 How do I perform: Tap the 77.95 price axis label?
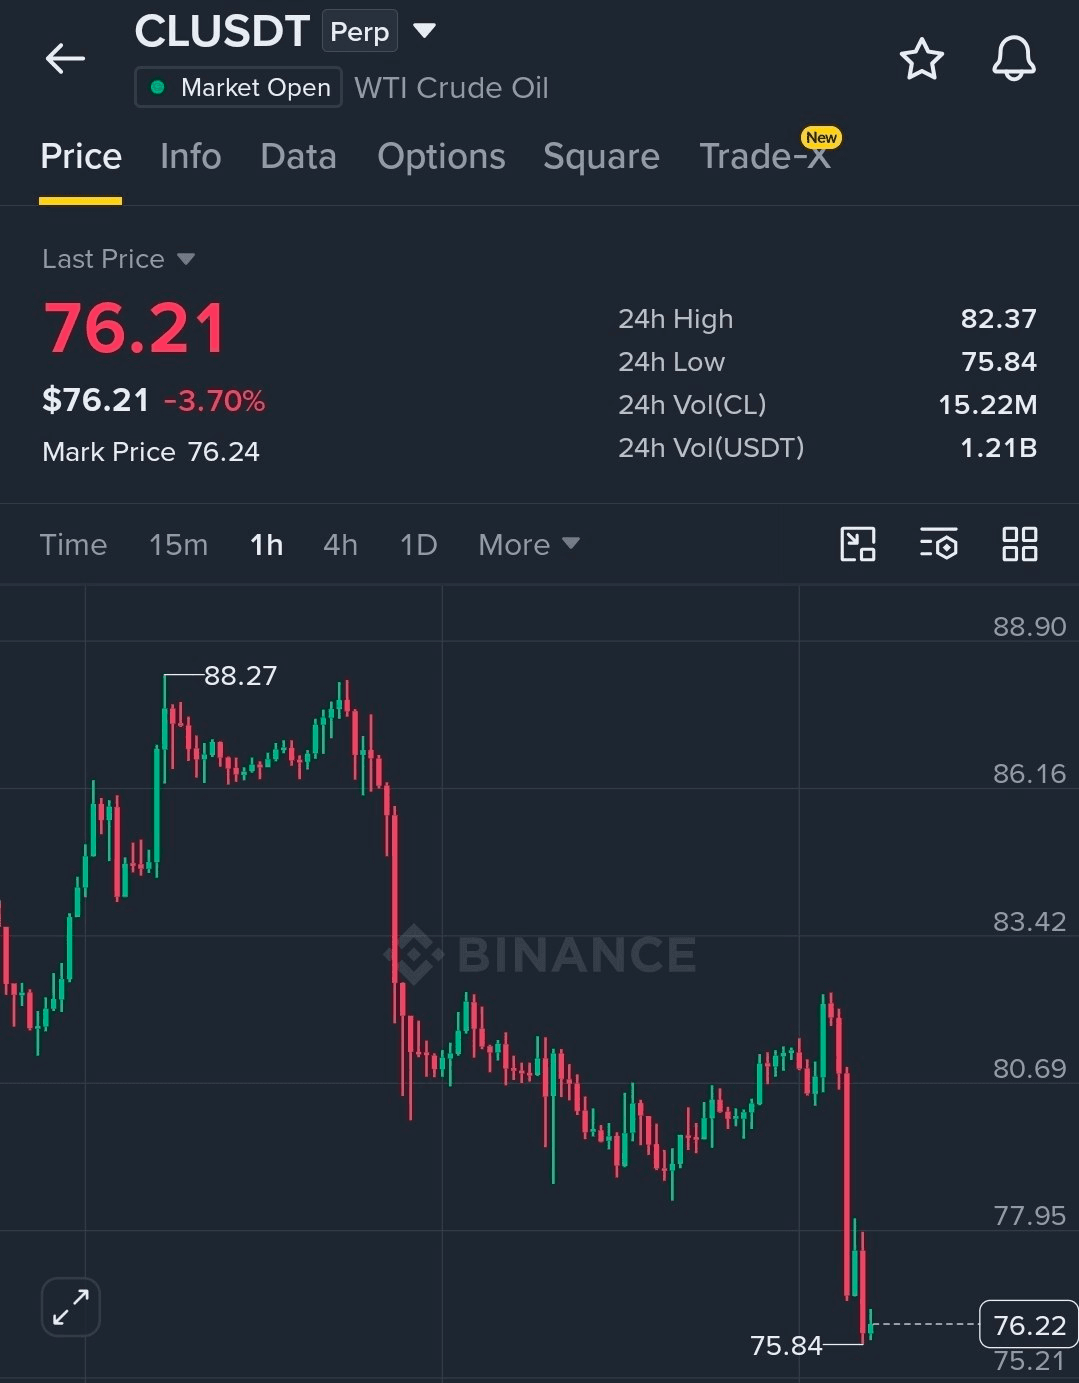coord(1029,1216)
